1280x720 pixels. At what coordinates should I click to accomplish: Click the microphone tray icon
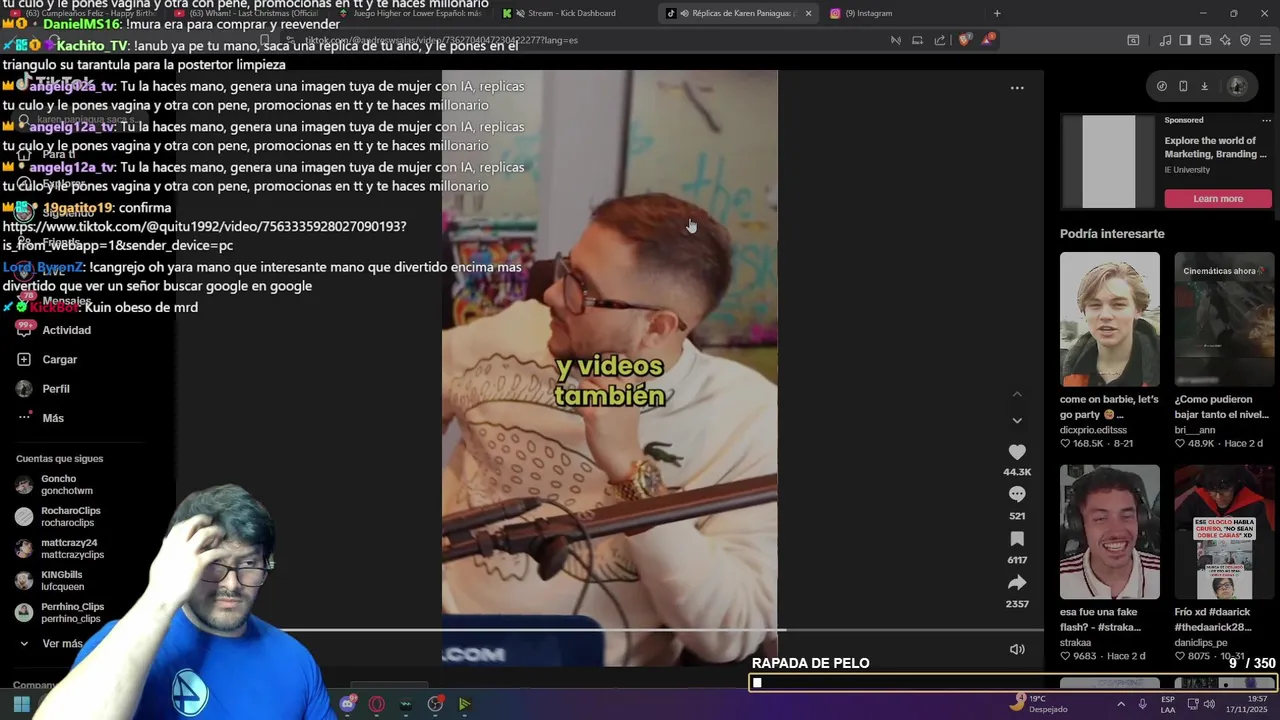[1142, 704]
